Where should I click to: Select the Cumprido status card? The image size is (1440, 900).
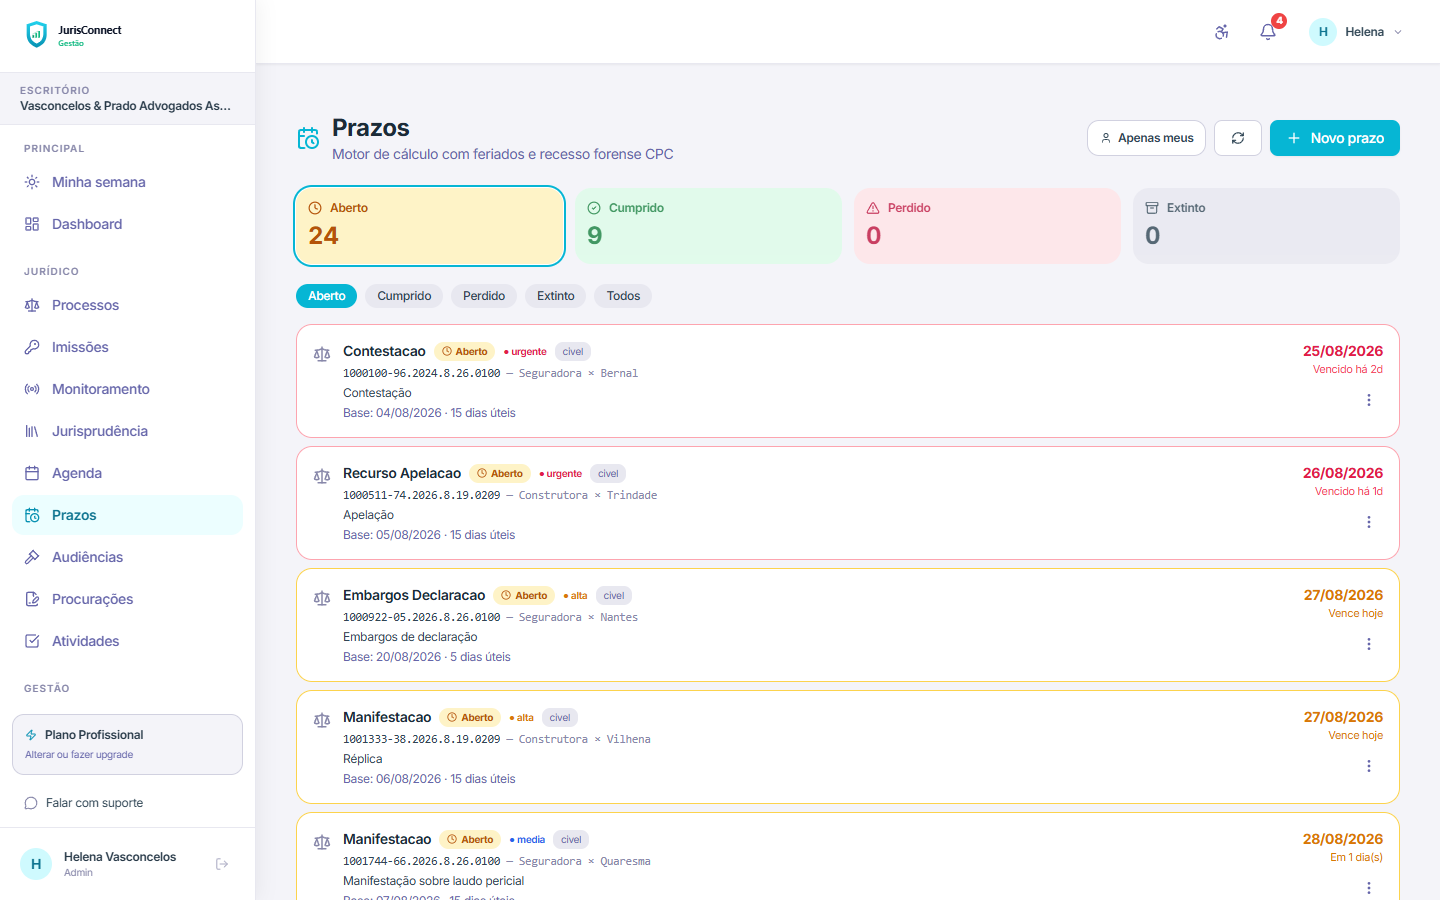click(709, 226)
